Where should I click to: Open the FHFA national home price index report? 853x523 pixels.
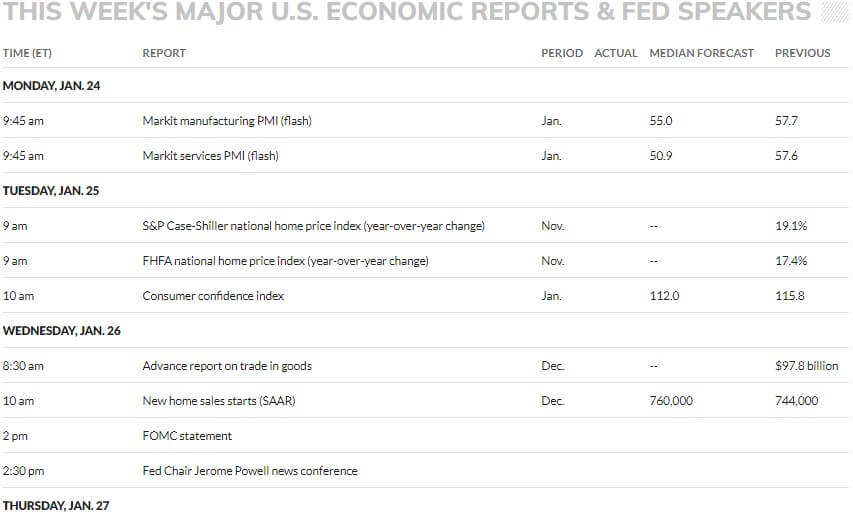[286, 261]
